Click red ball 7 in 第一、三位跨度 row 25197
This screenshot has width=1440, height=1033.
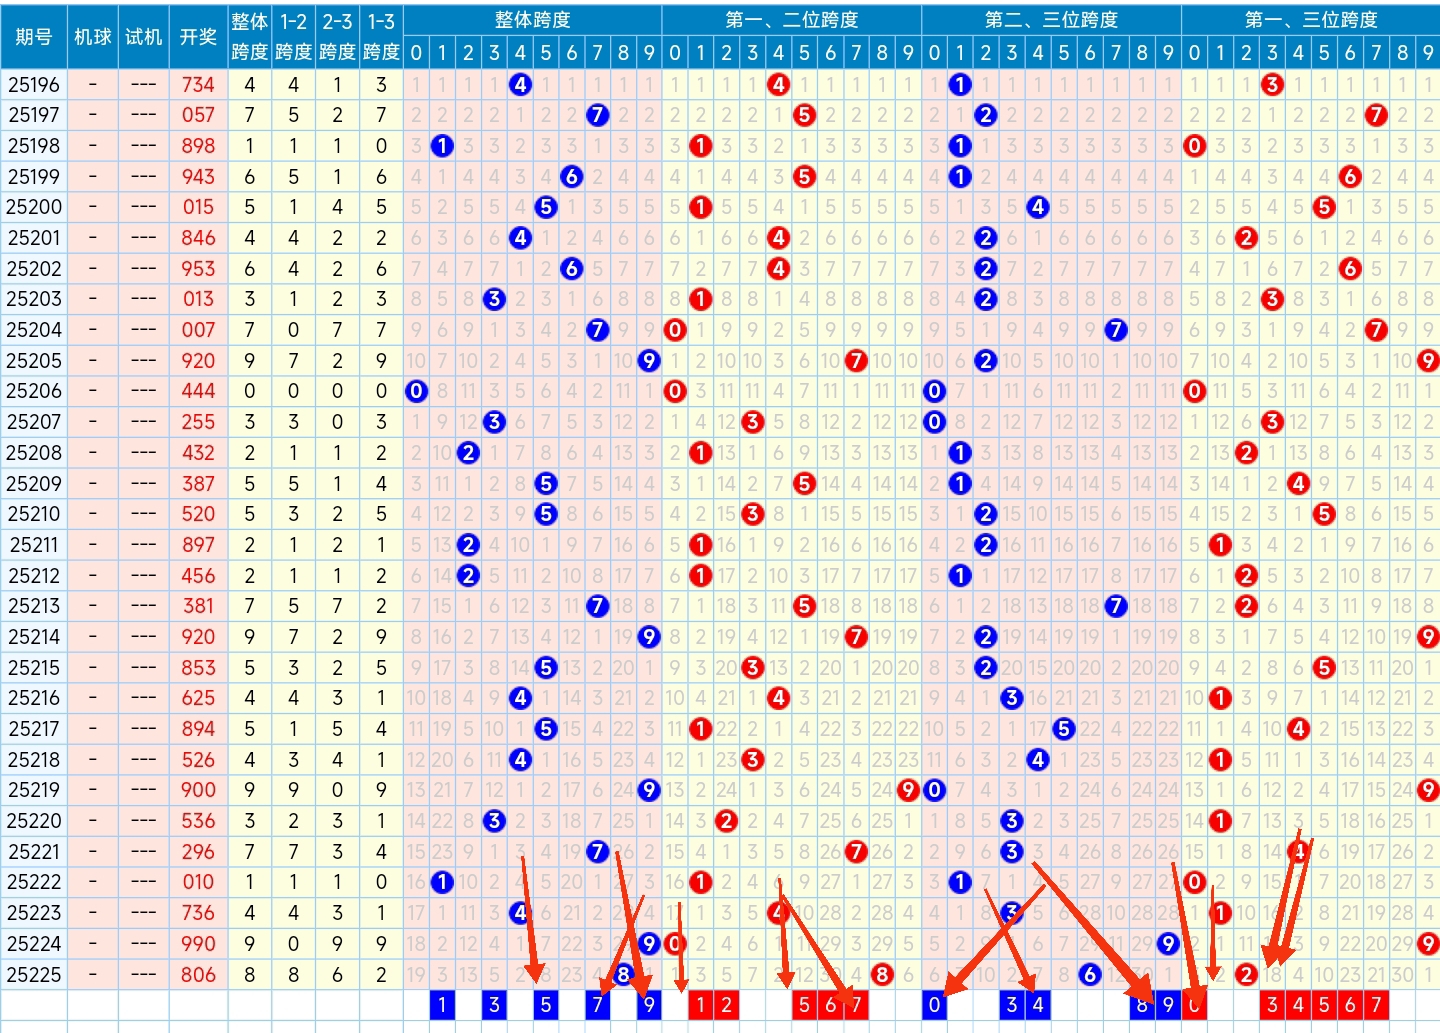(x=1376, y=115)
